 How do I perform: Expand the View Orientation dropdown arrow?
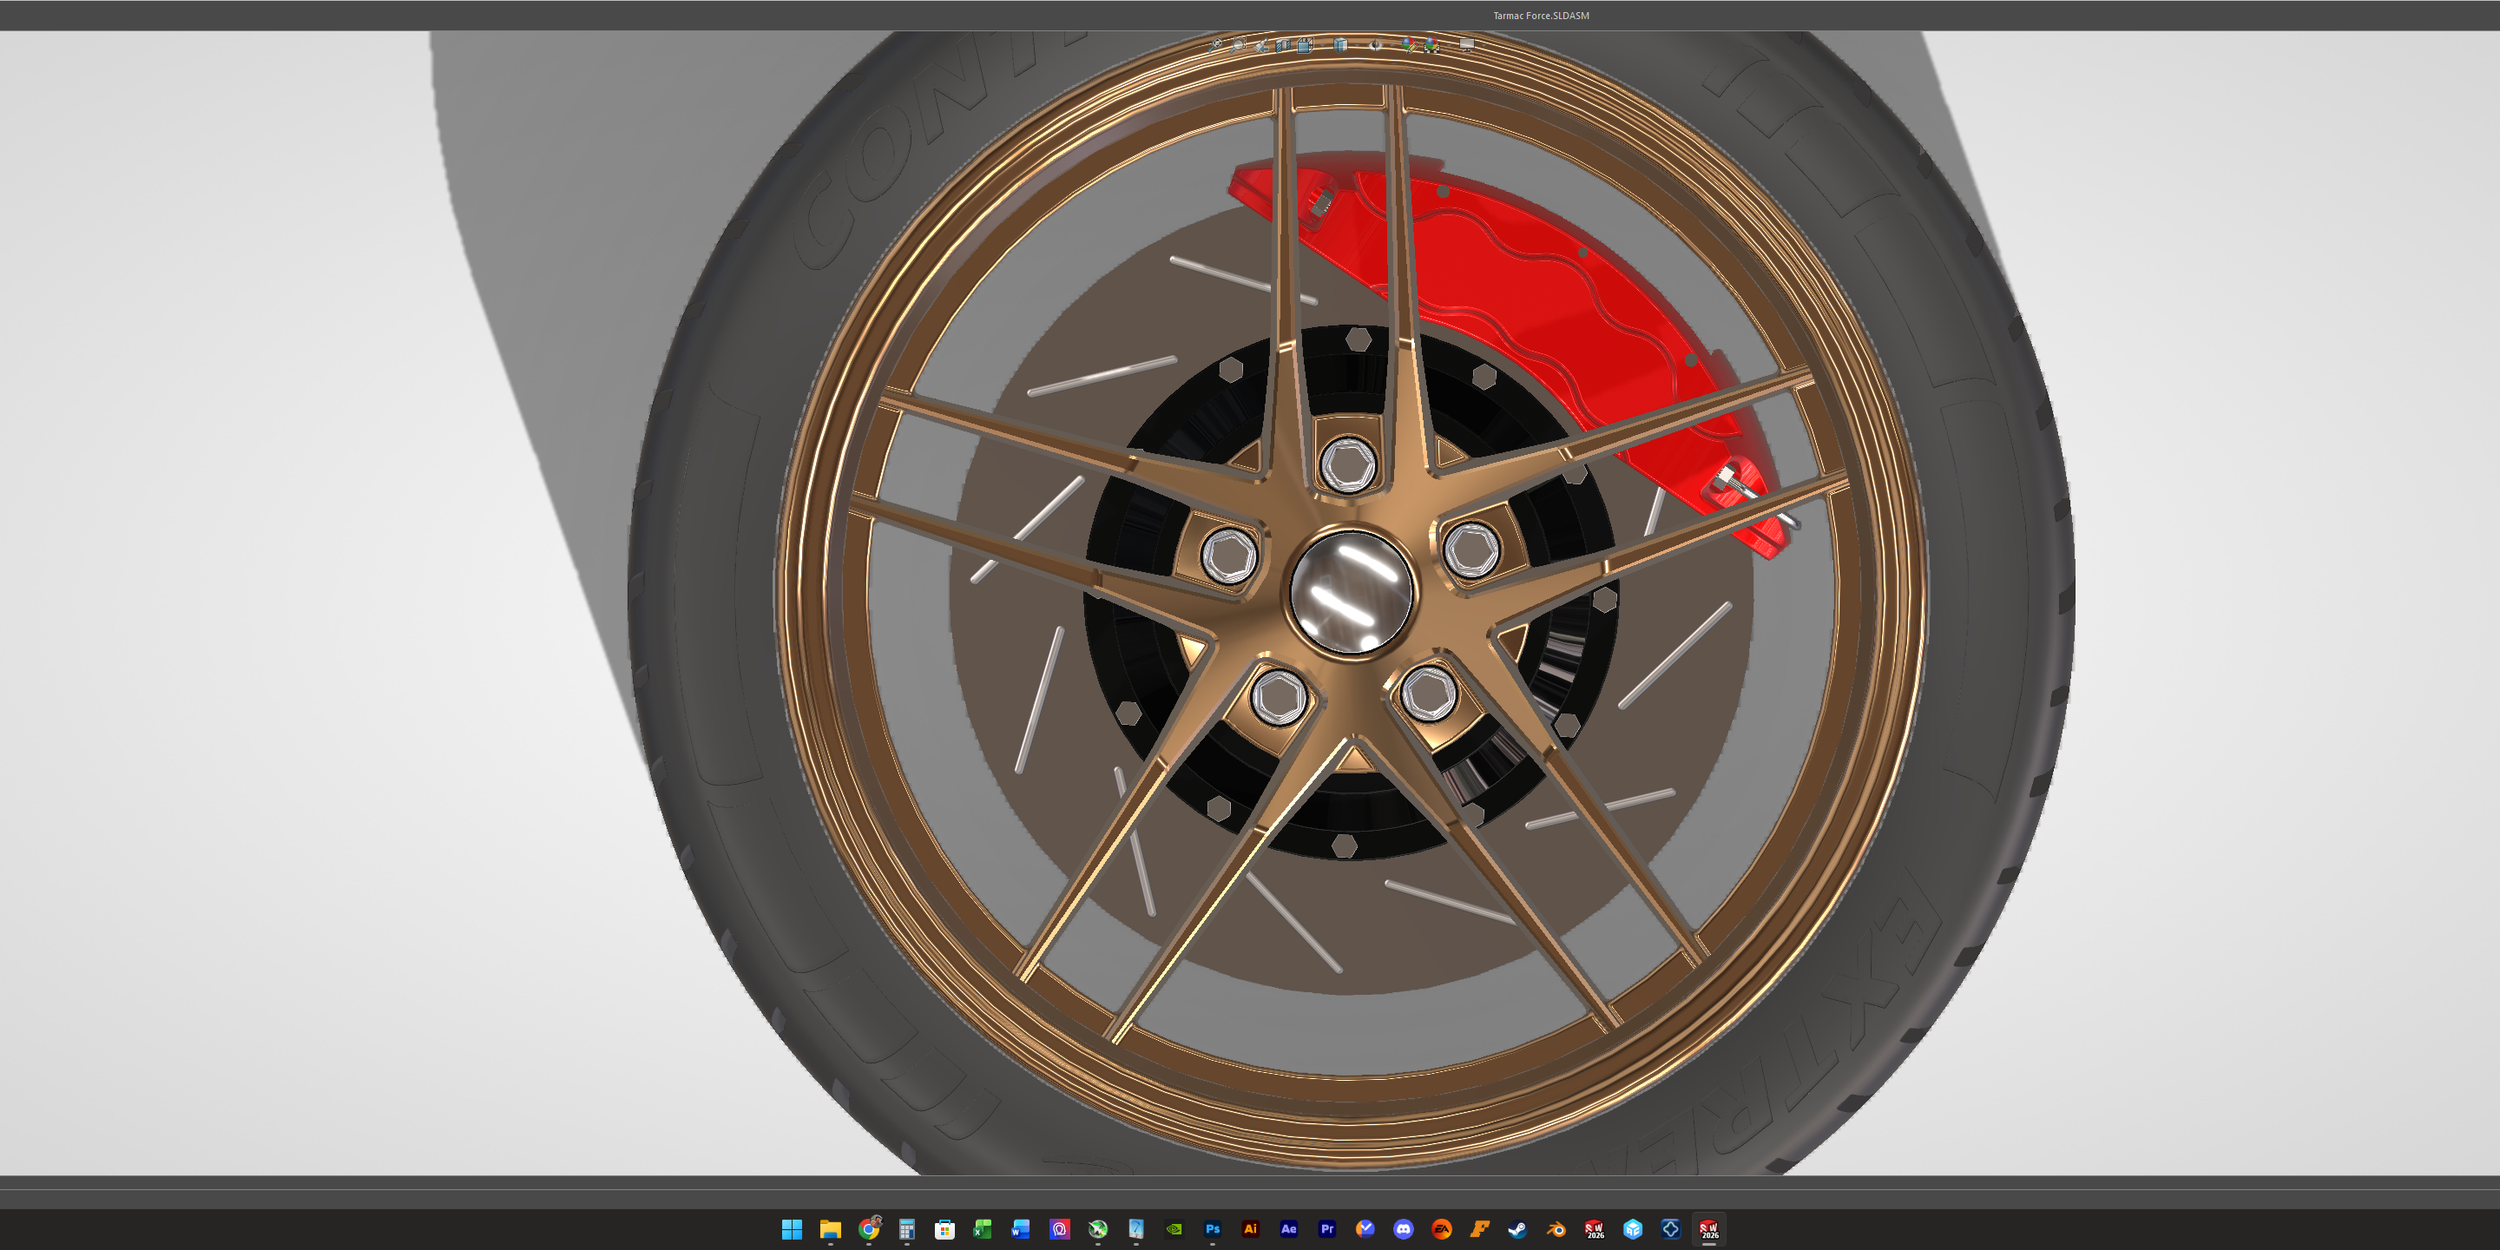pos(1322,45)
